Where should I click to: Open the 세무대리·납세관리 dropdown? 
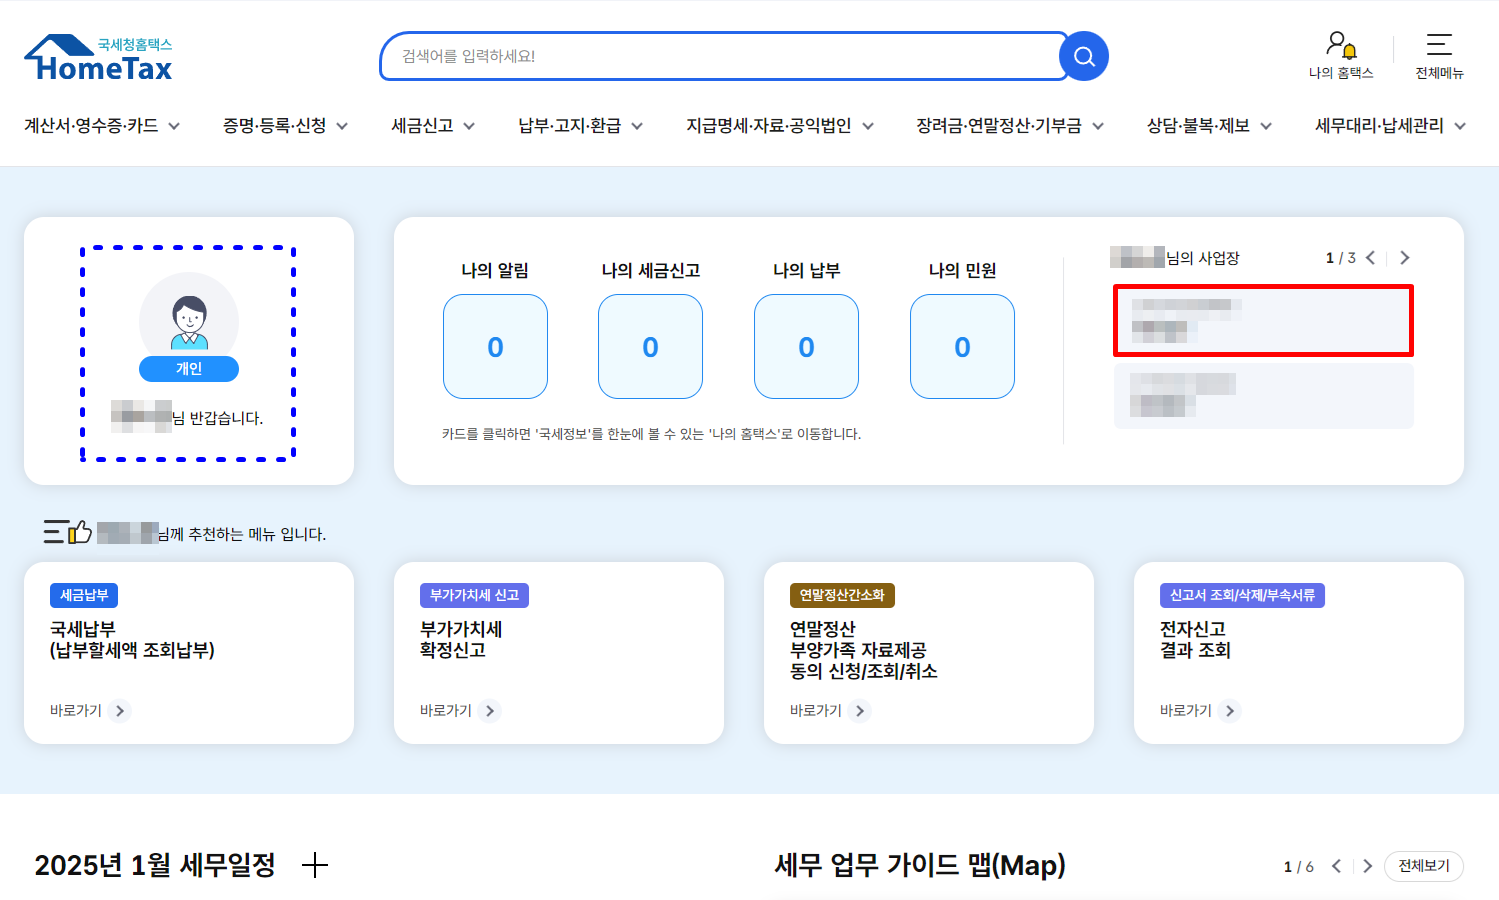tap(1387, 126)
